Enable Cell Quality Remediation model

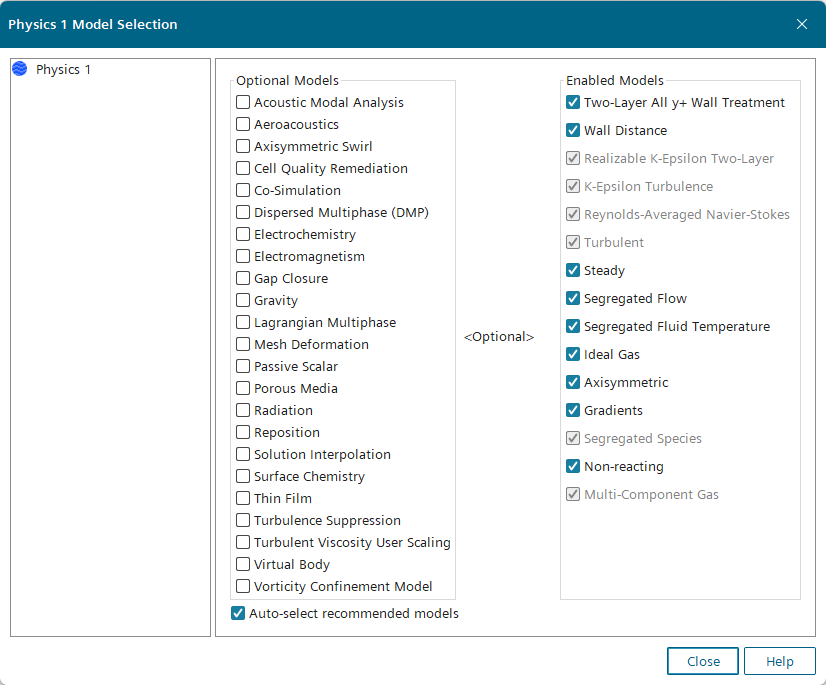coord(243,168)
